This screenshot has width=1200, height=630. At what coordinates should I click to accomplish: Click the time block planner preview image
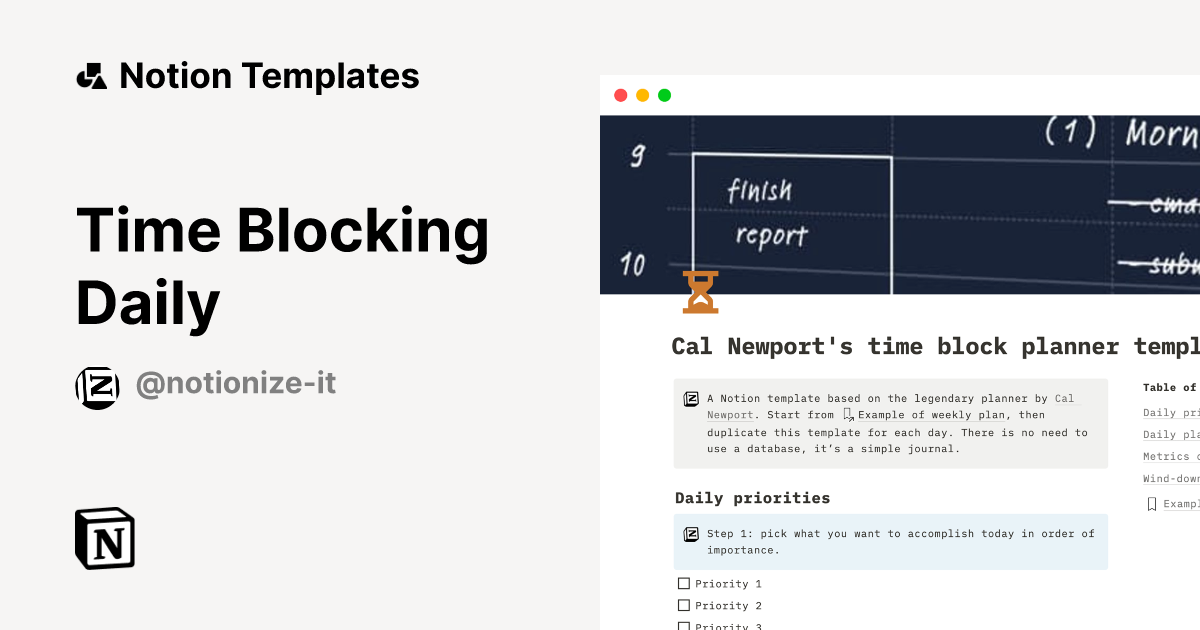click(900, 200)
